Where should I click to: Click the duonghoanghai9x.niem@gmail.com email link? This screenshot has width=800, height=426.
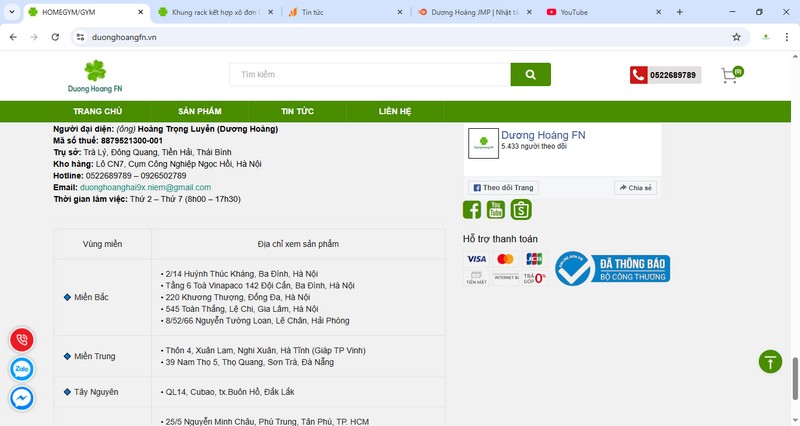pos(145,187)
